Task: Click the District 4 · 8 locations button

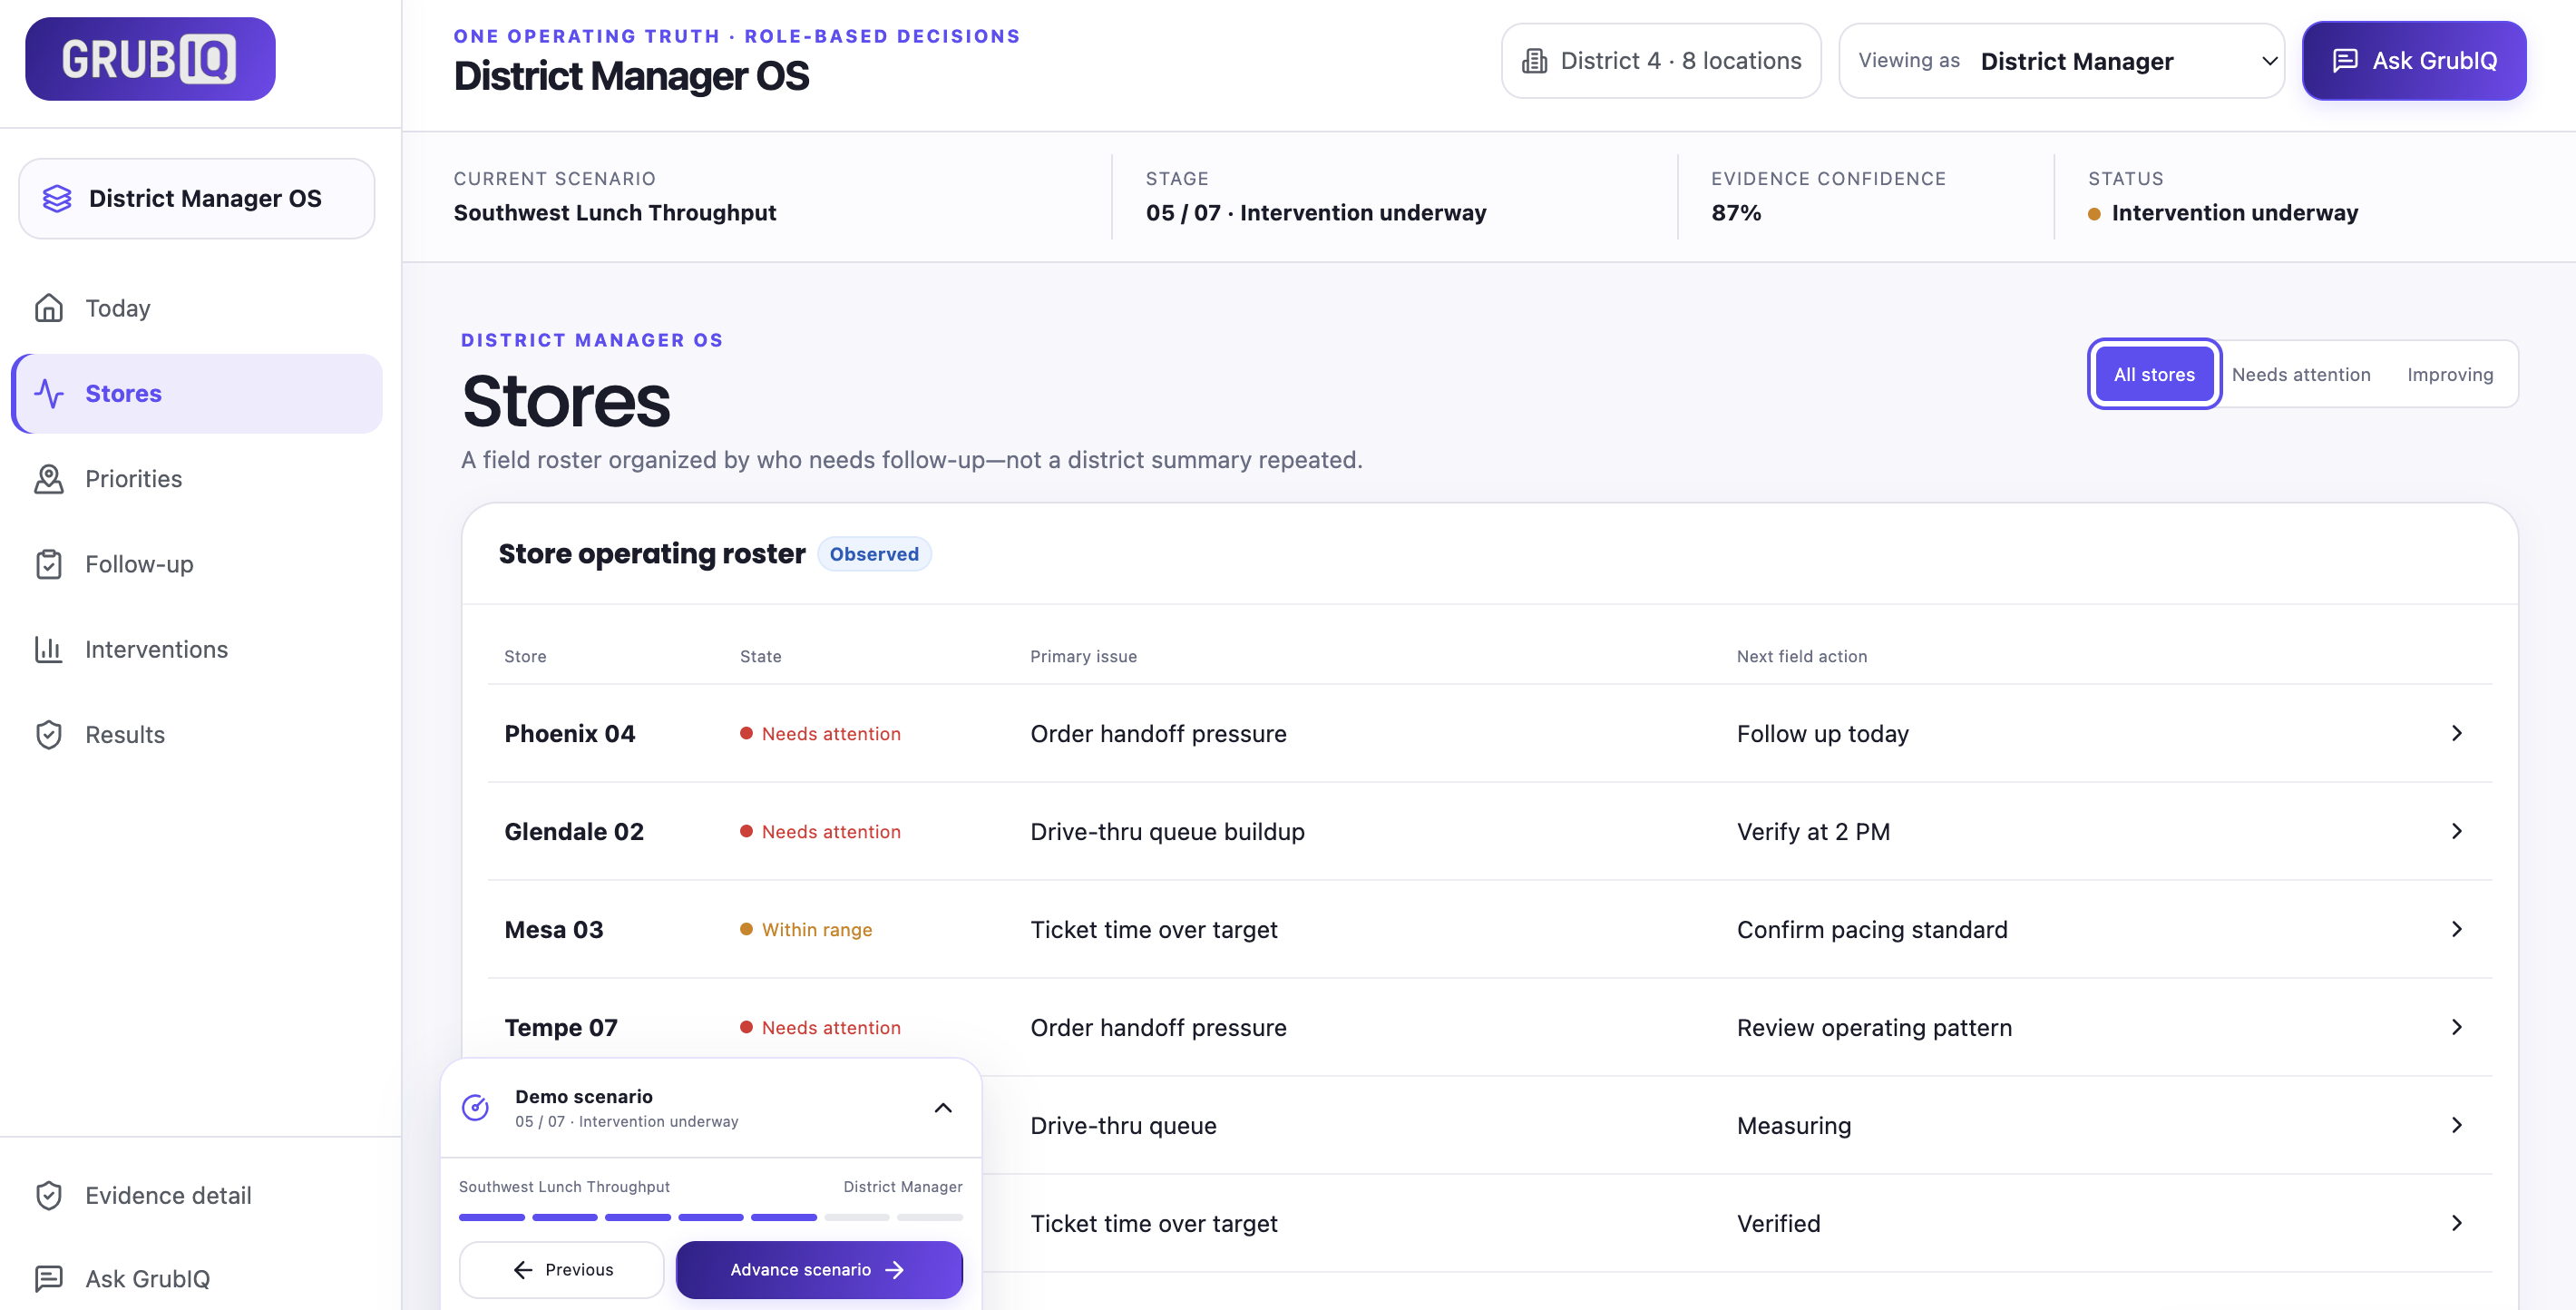Action: tap(1660, 61)
